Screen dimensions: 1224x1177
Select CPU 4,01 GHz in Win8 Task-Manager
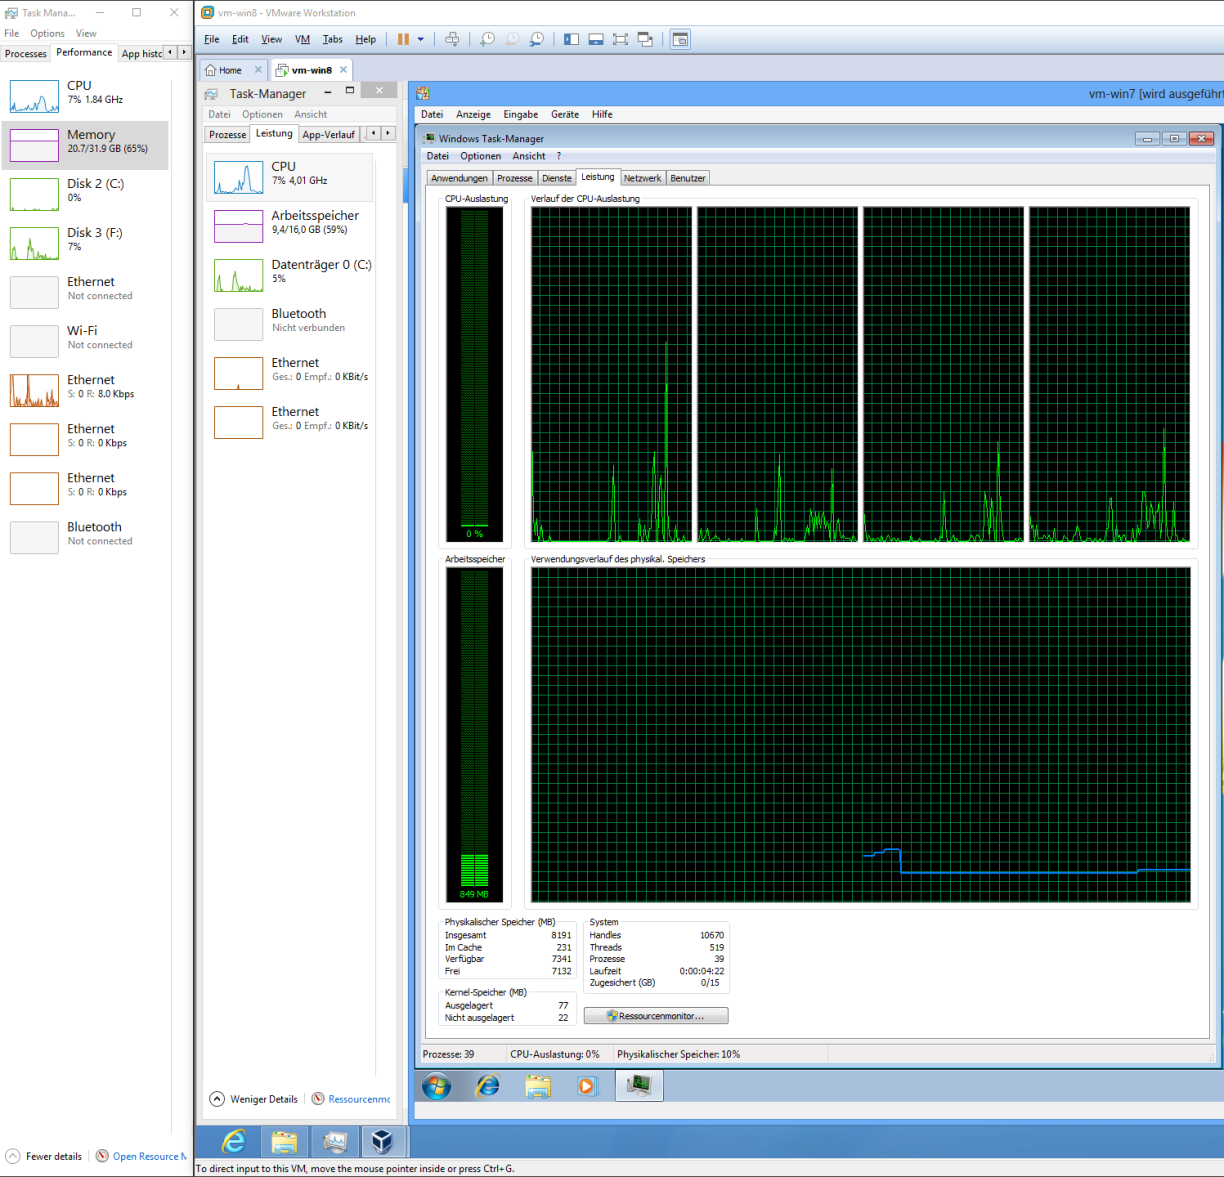291,177
